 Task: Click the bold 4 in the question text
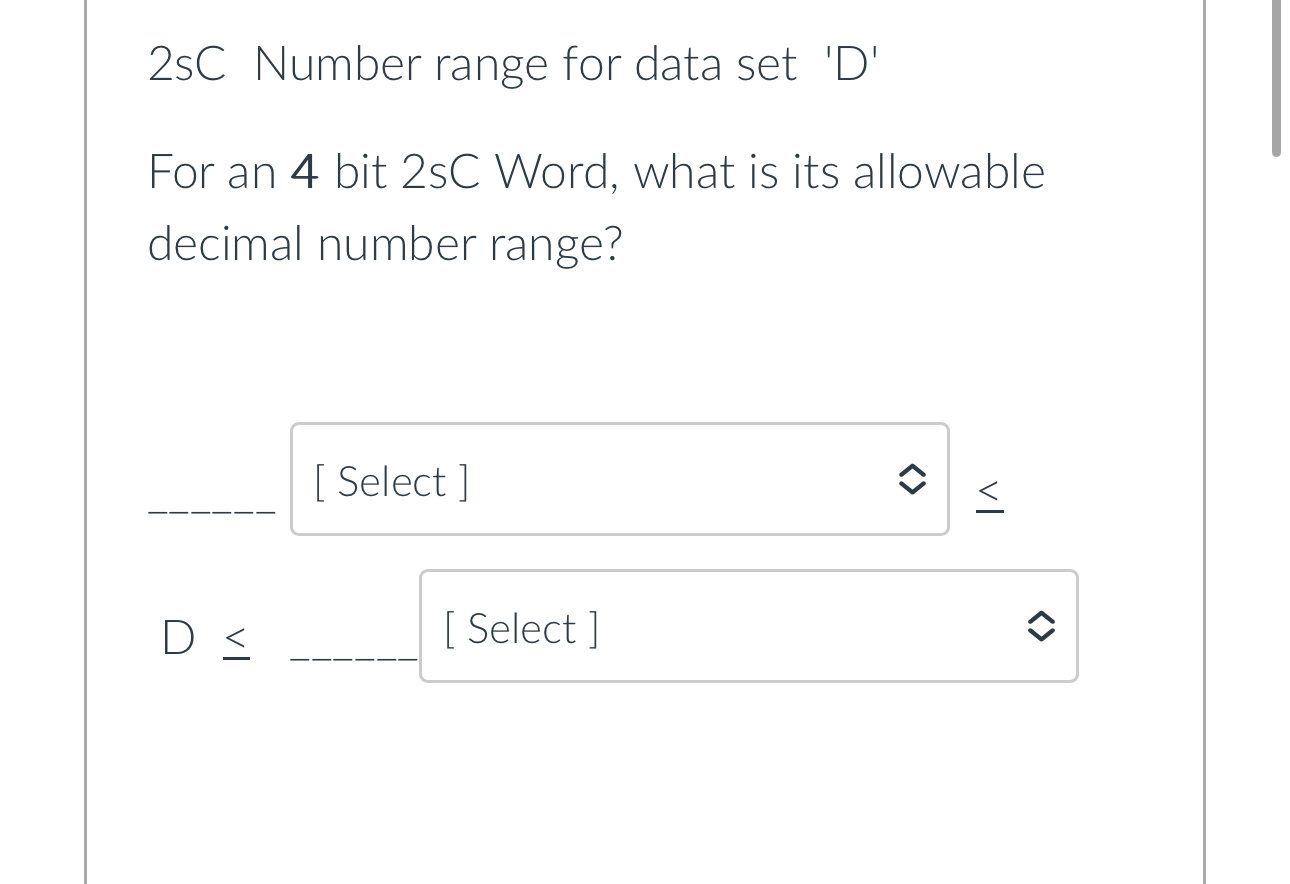tap(303, 171)
